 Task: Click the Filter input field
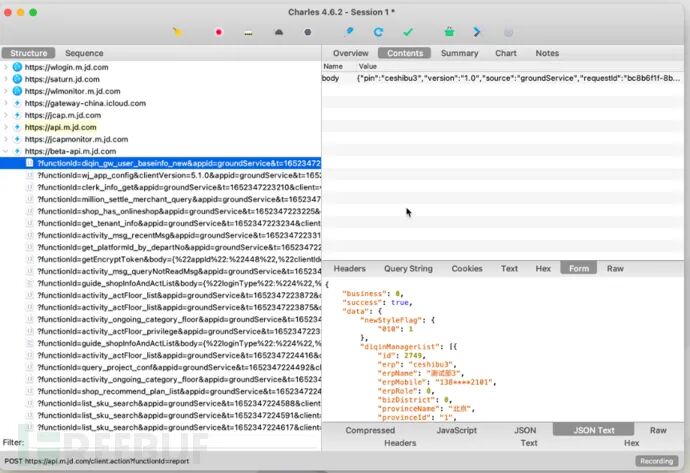coord(174,443)
